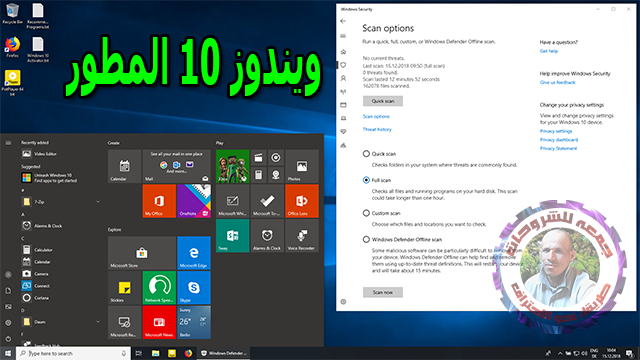Image resolution: width=640 pixels, height=360 pixels.
Task: Open the Microsoft To-Do tile
Action: click(x=267, y=201)
